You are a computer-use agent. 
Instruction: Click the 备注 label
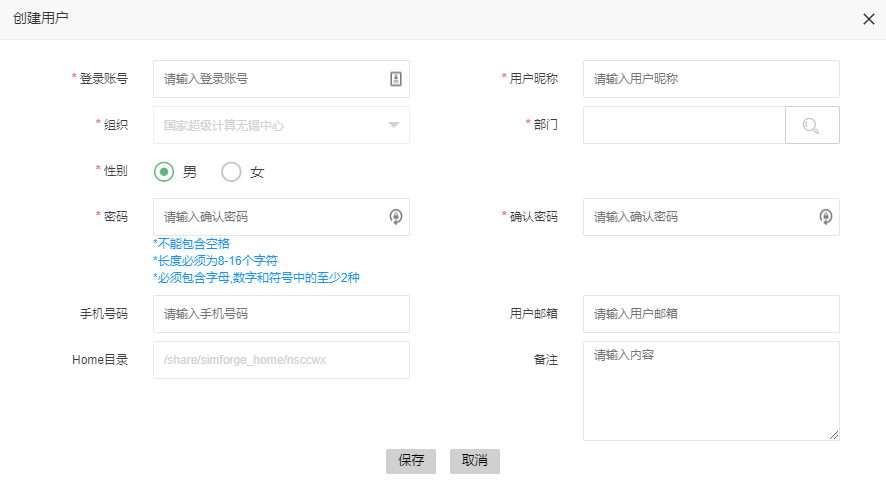coord(546,360)
